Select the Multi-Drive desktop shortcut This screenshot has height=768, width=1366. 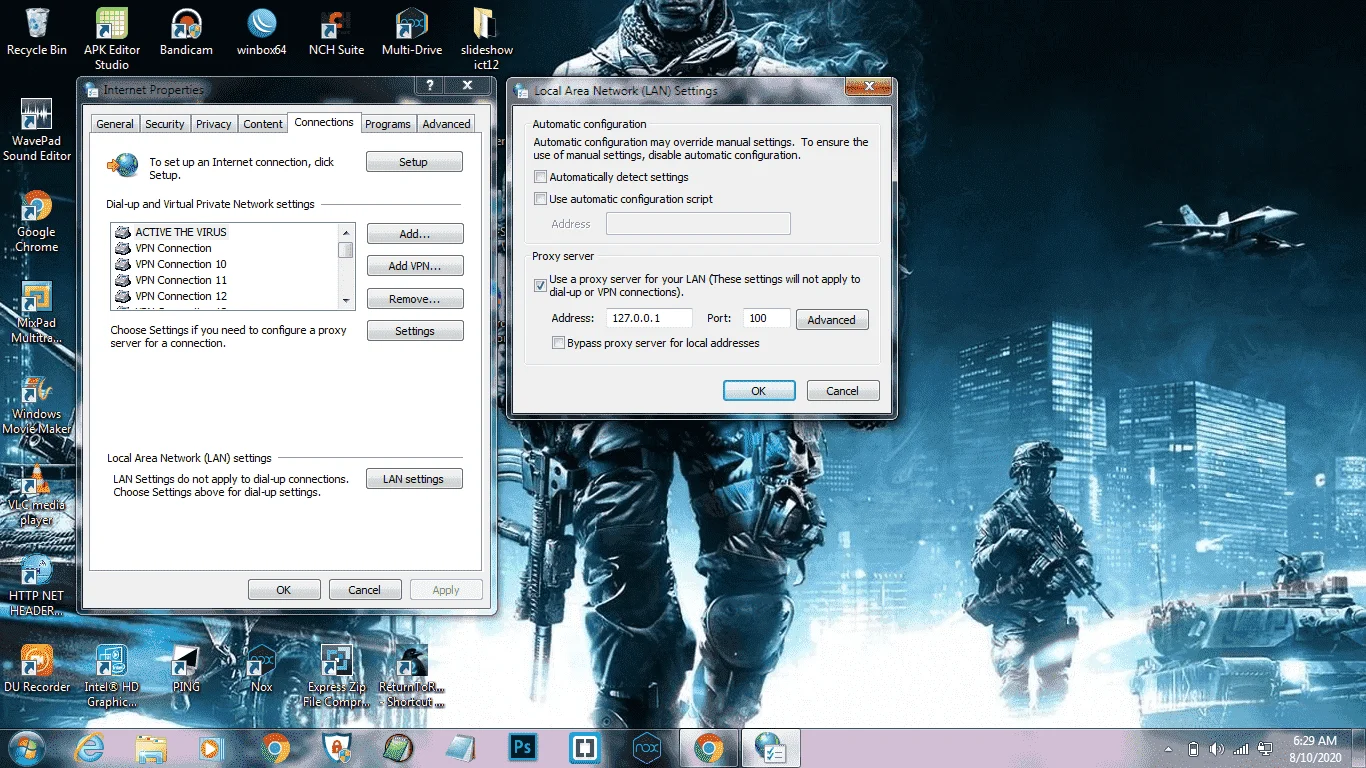tap(413, 32)
